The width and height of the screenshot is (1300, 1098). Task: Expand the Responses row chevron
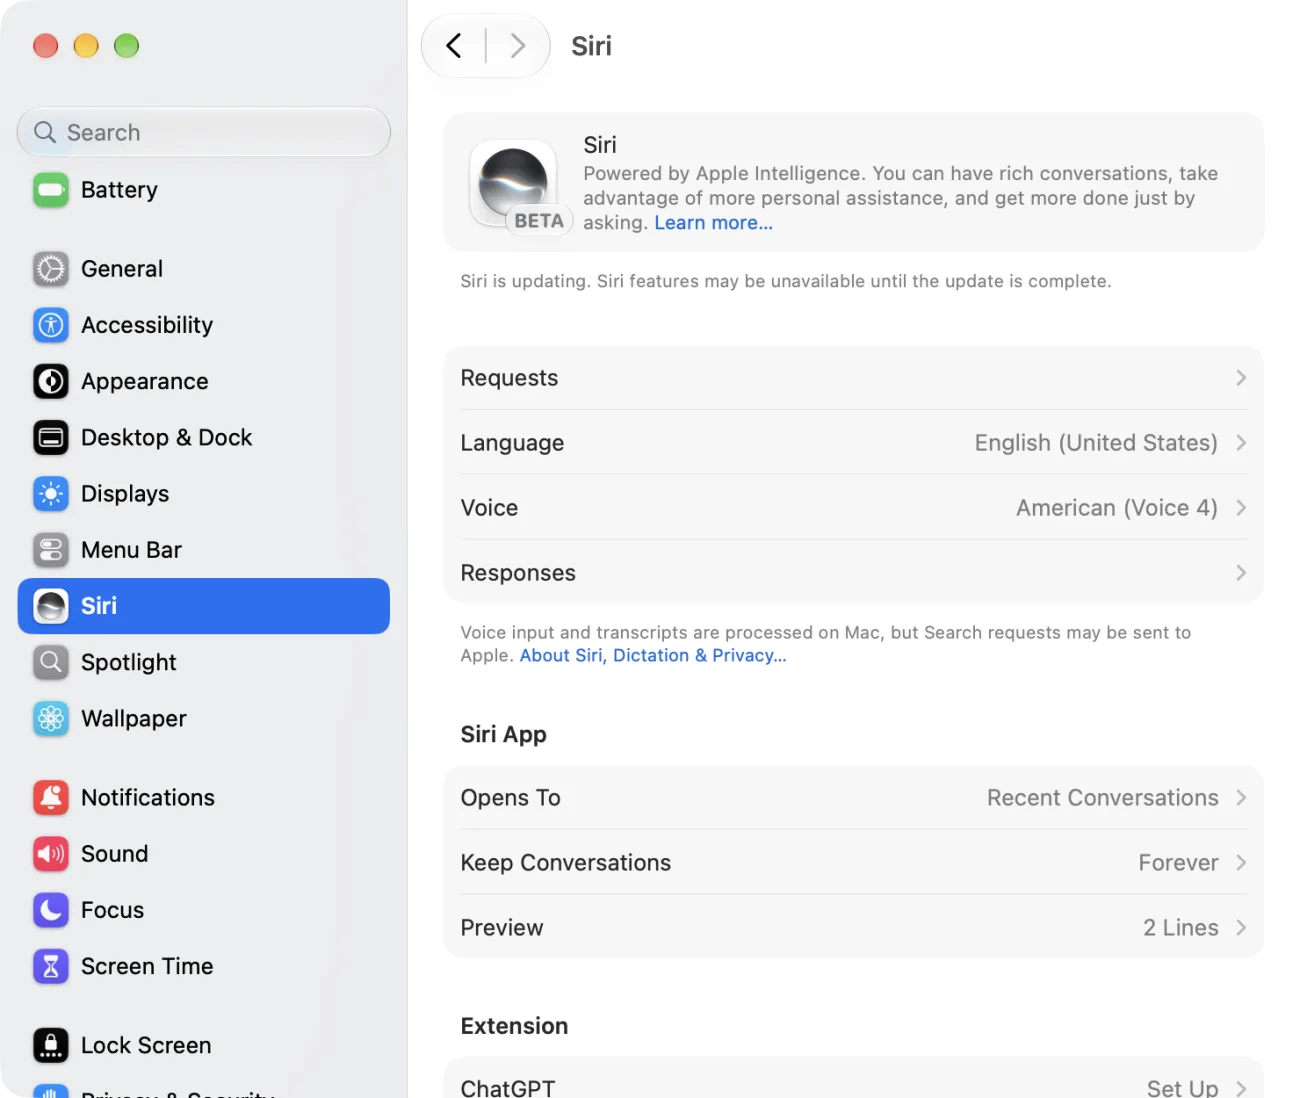[x=1241, y=573]
